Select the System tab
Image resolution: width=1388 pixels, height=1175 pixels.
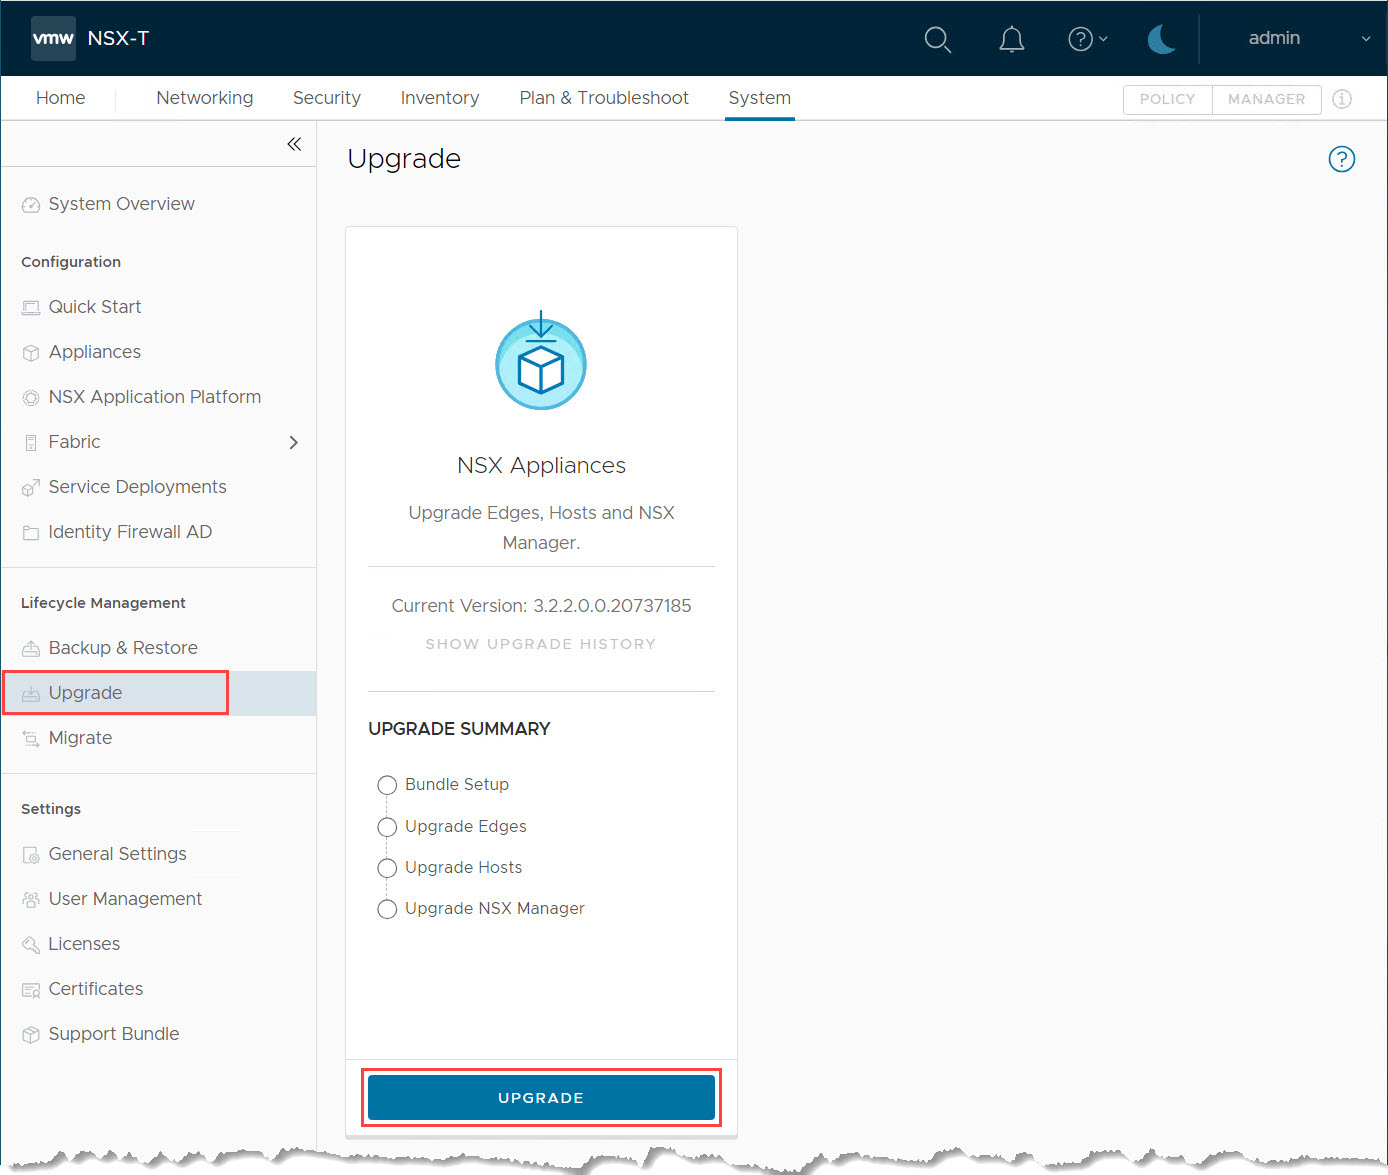760,98
